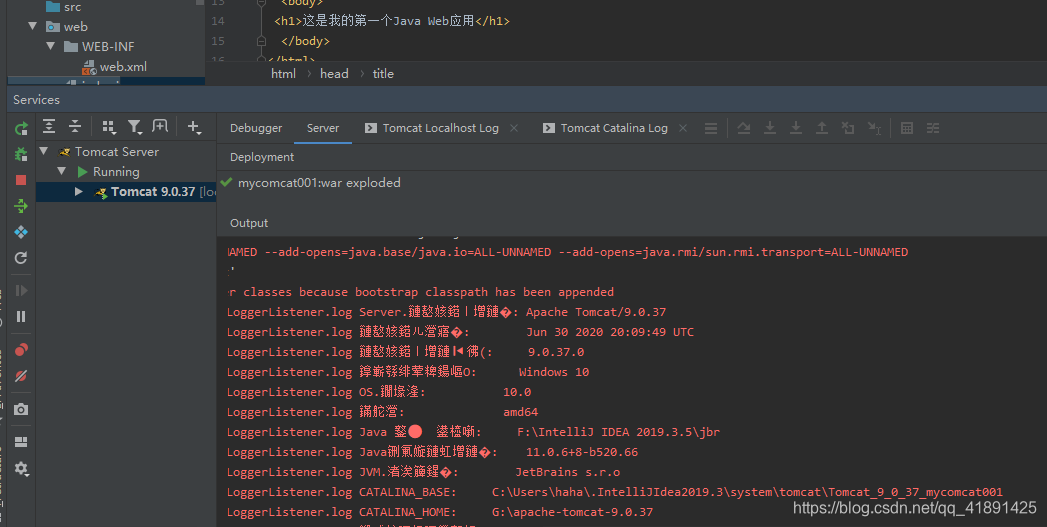
Task: Open the Add Service plus dropdown
Action: pyautogui.click(x=194, y=127)
